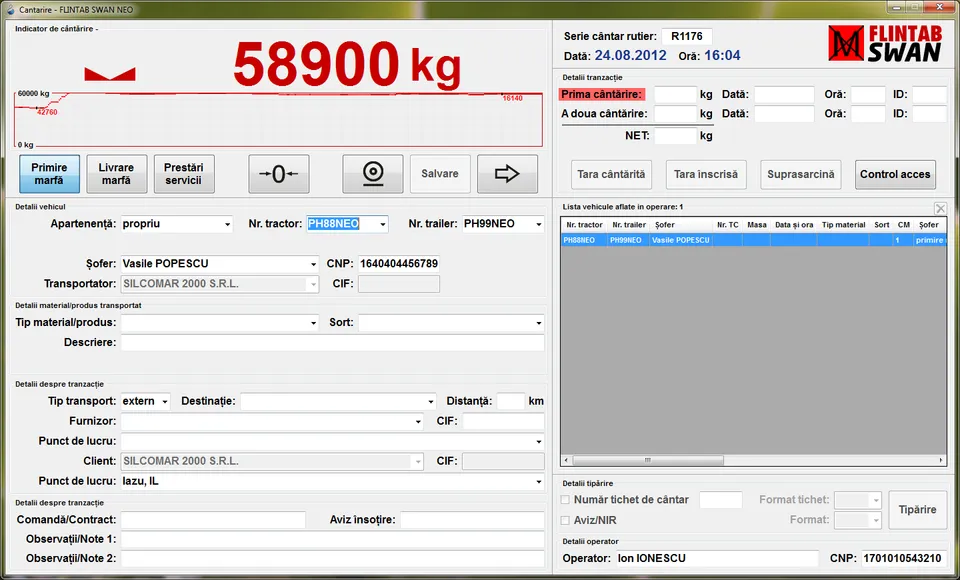Select Prestări servicii mode
The height and width of the screenshot is (580, 960).
pyautogui.click(x=184, y=174)
